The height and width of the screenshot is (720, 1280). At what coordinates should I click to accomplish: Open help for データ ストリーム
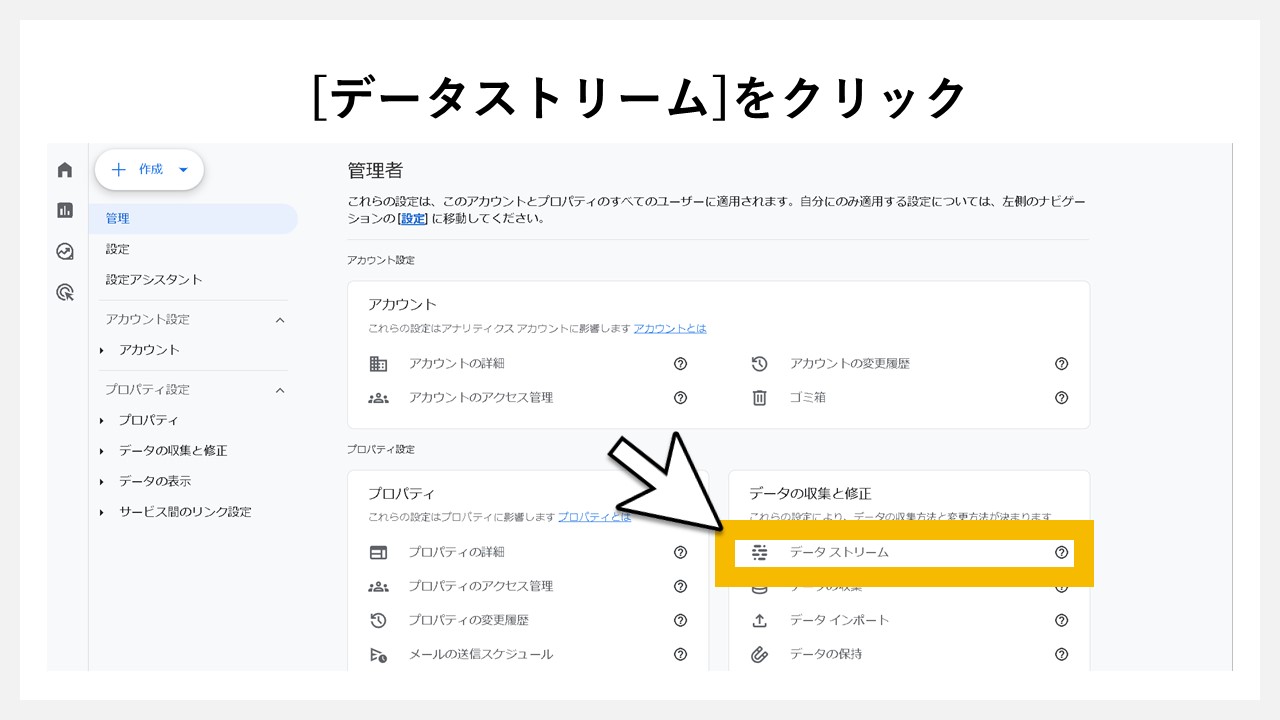click(1062, 552)
